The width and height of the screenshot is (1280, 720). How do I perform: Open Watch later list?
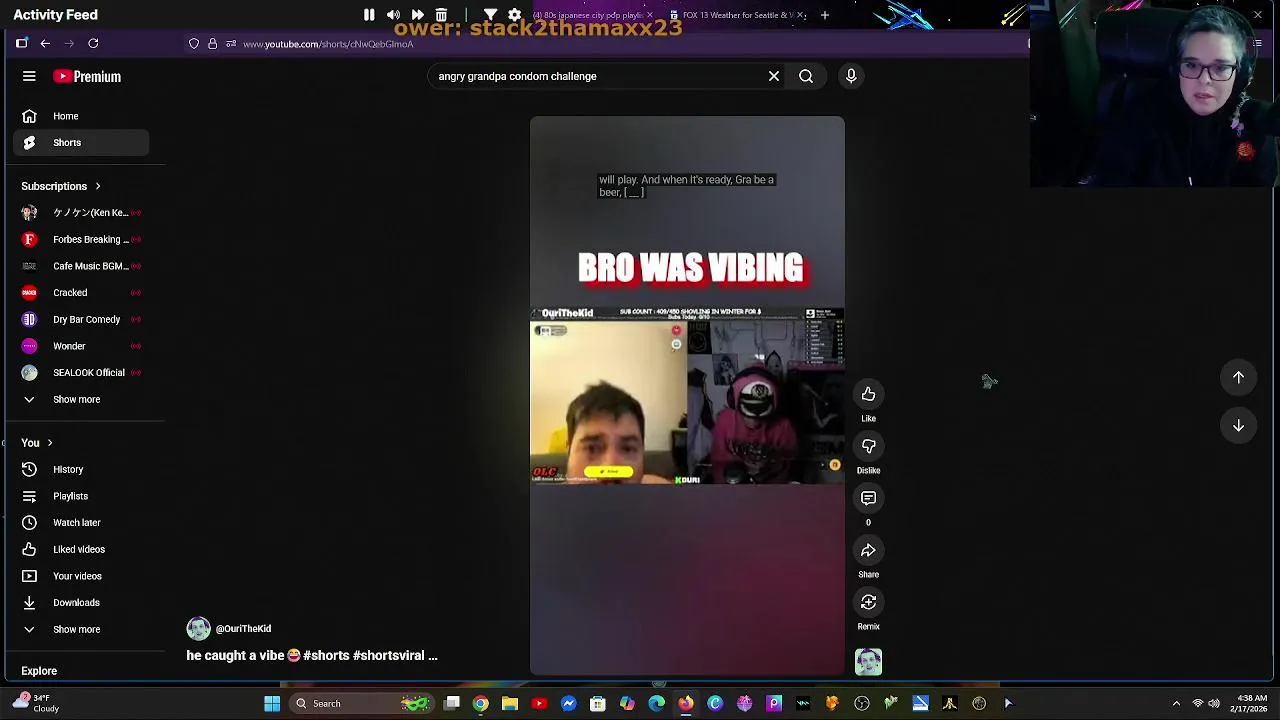click(x=82, y=522)
